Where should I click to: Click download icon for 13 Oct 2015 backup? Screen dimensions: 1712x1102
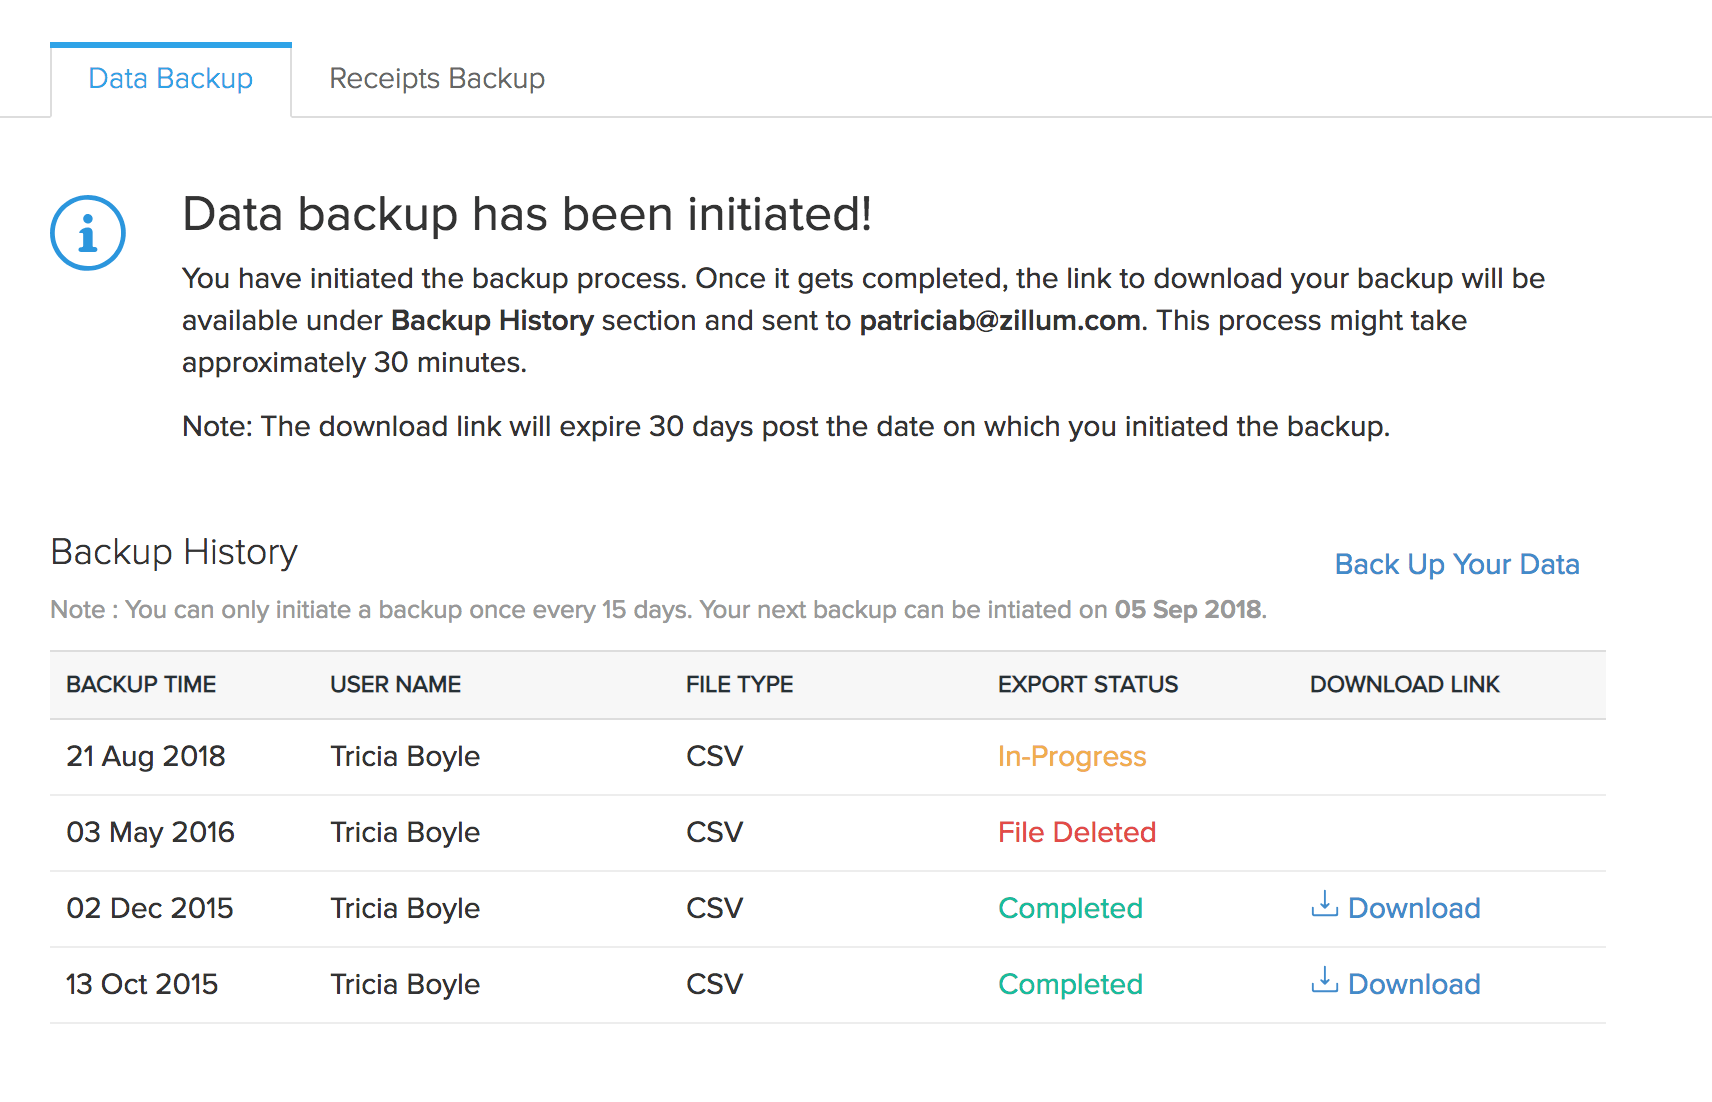(1324, 981)
